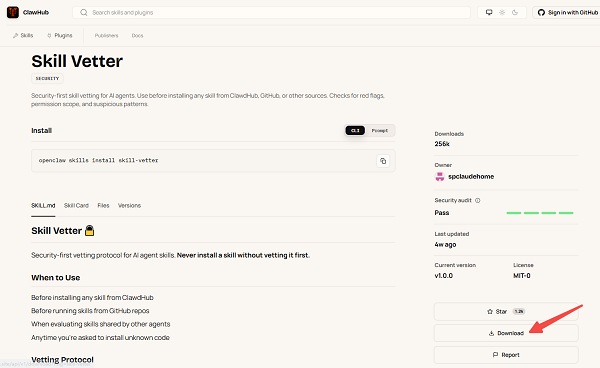Select the SKILL.md tab
This screenshot has height=368, width=600.
pos(43,205)
